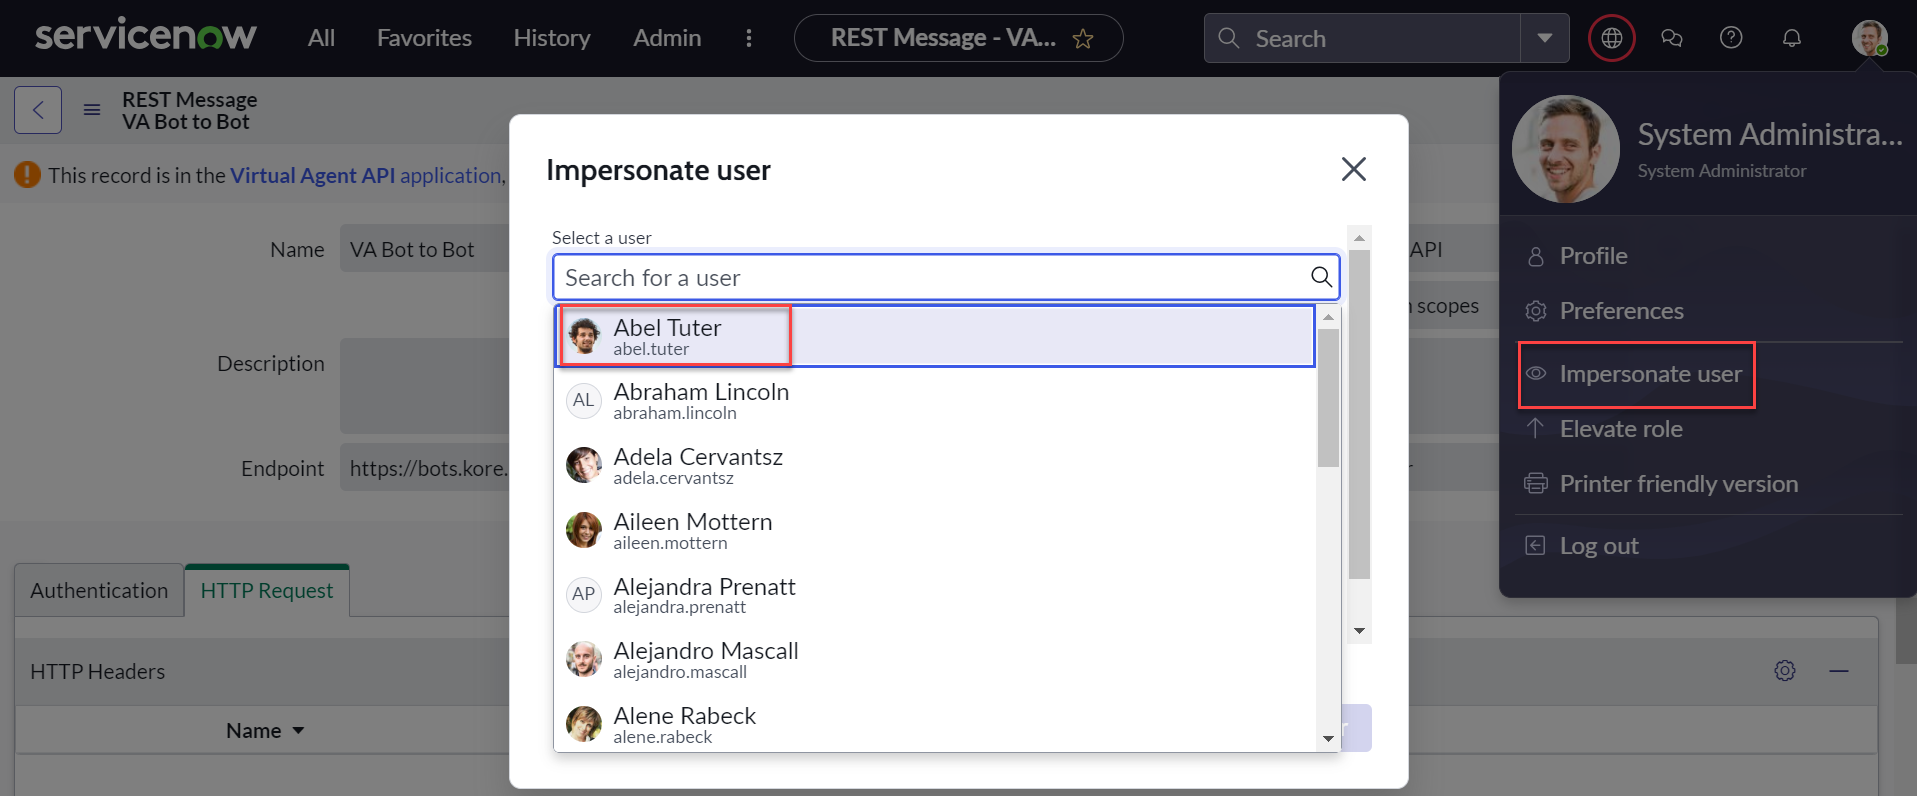
Task: Click the user list scrollbar thumb
Action: click(1328, 400)
